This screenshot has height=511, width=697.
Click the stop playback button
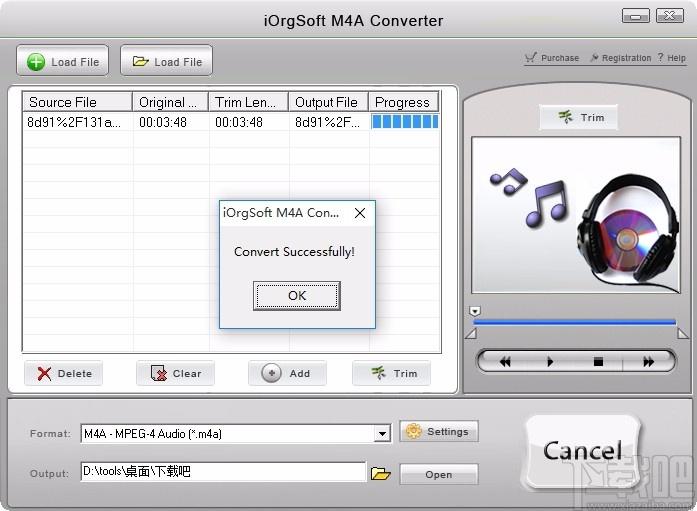point(598,362)
